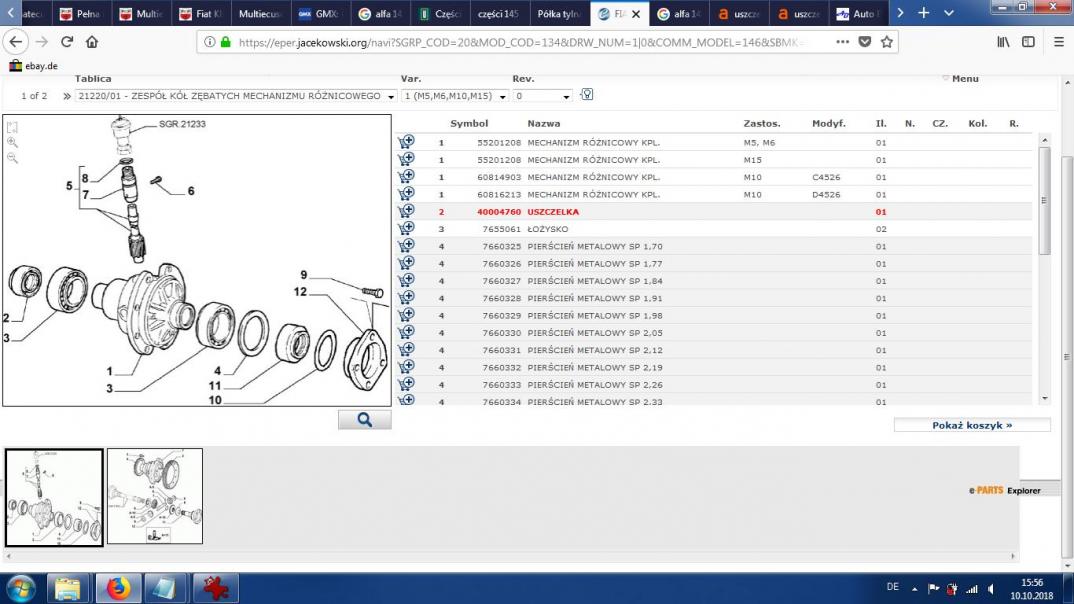Add USZCZELKA 40004760 to cart
The height and width of the screenshot is (604, 1074).
click(406, 212)
